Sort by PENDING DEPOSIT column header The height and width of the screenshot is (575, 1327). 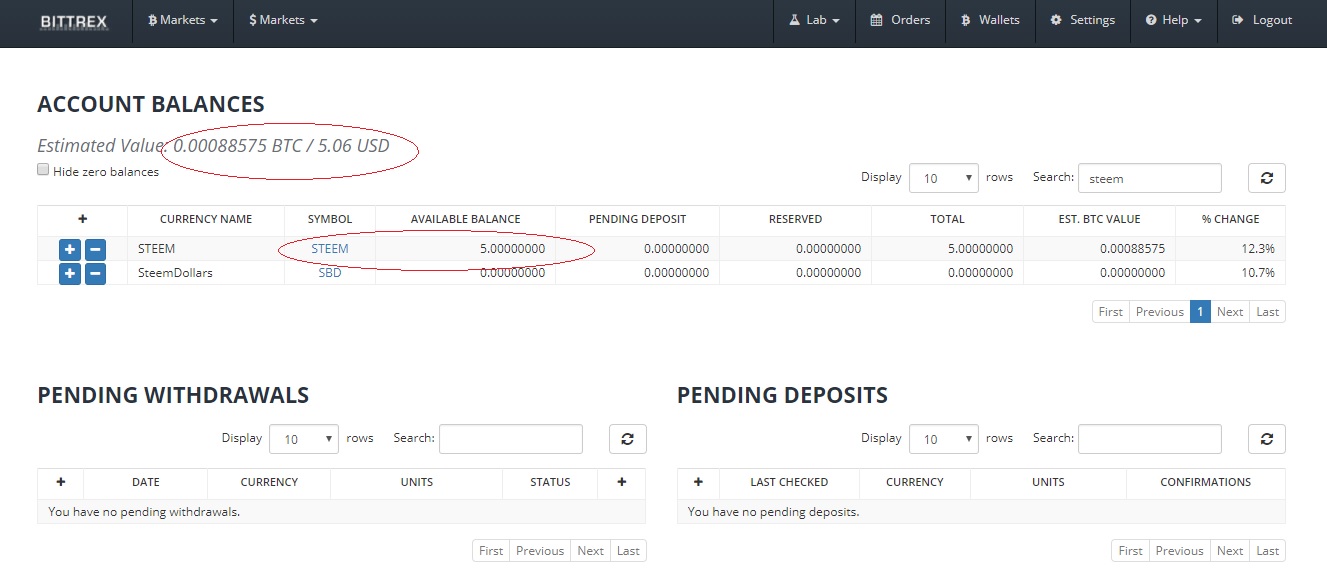click(638, 219)
